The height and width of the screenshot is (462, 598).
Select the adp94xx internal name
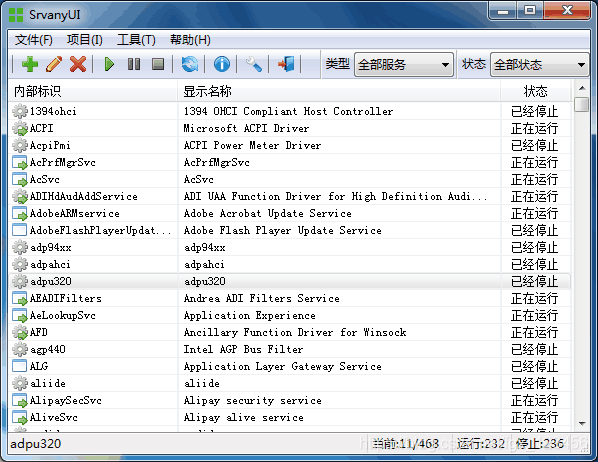[x=51, y=247]
